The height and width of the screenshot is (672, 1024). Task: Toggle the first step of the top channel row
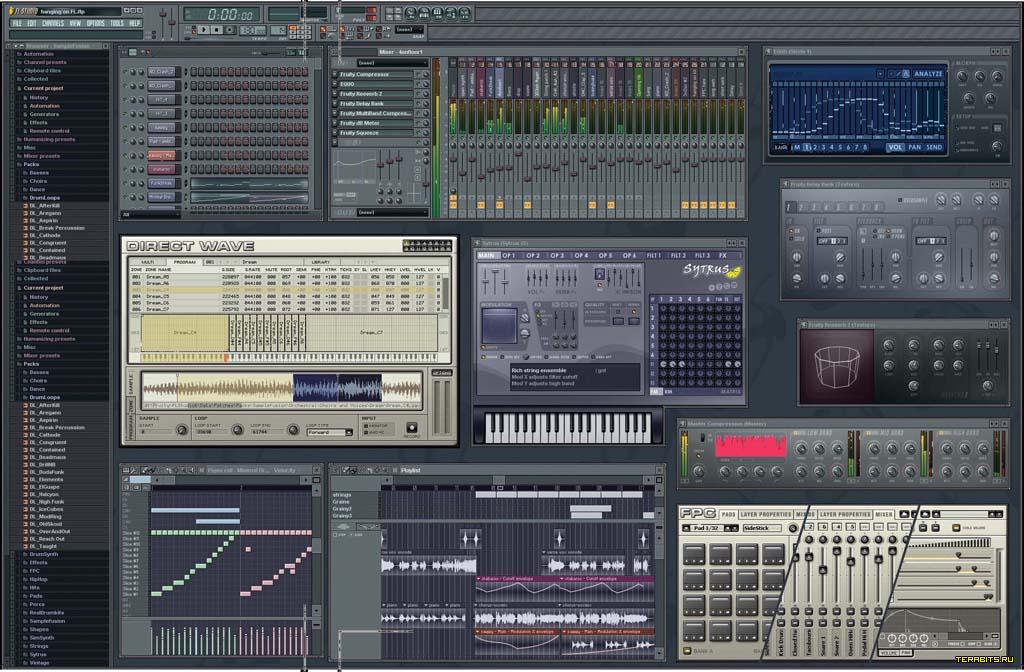tap(194, 72)
